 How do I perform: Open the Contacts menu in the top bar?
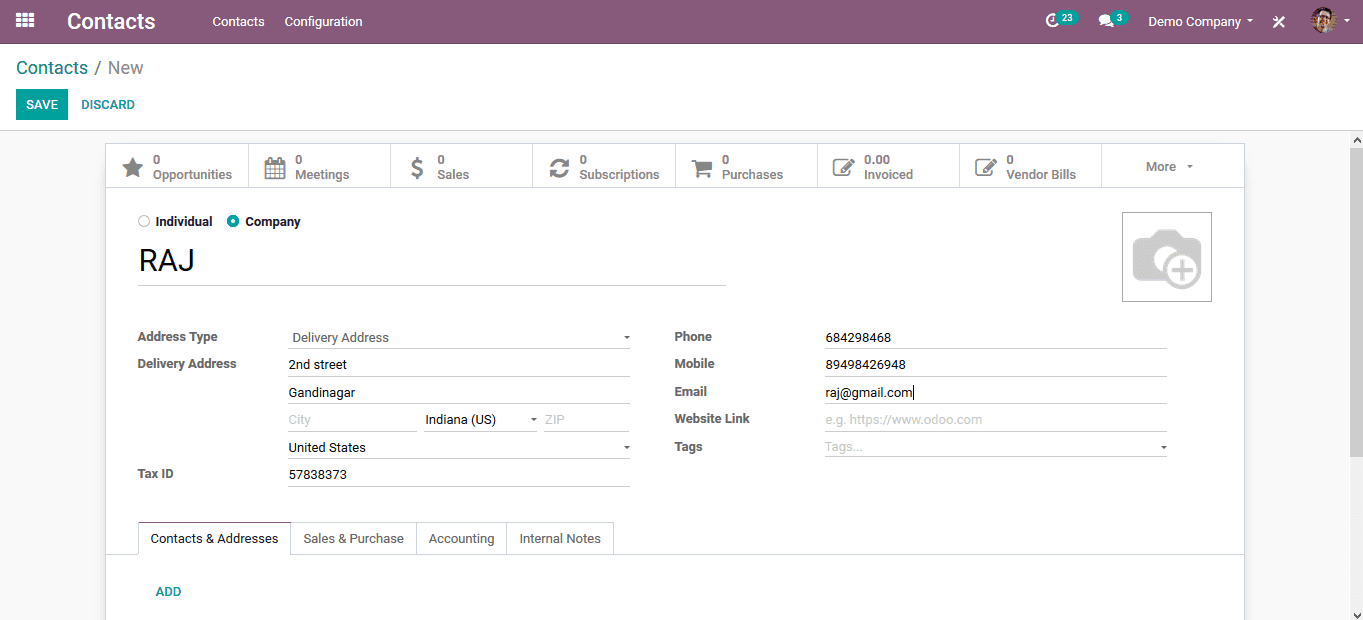point(238,22)
